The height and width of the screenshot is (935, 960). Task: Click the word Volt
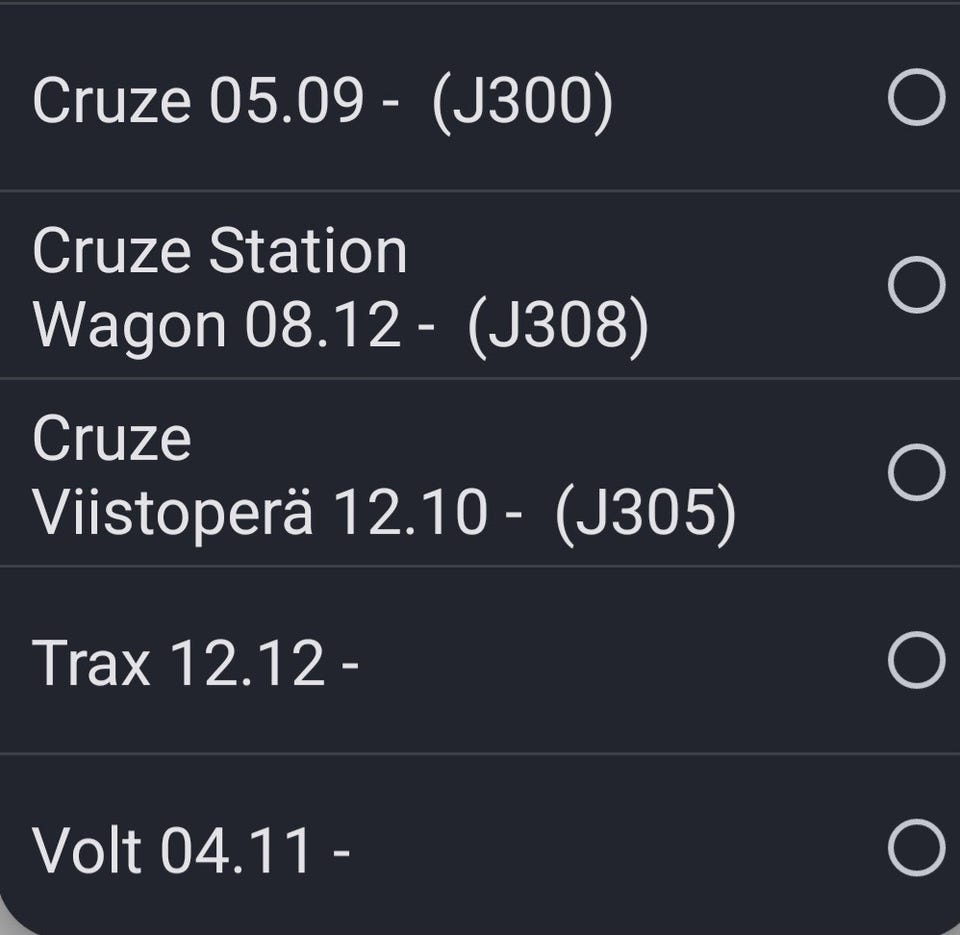click(x=86, y=850)
